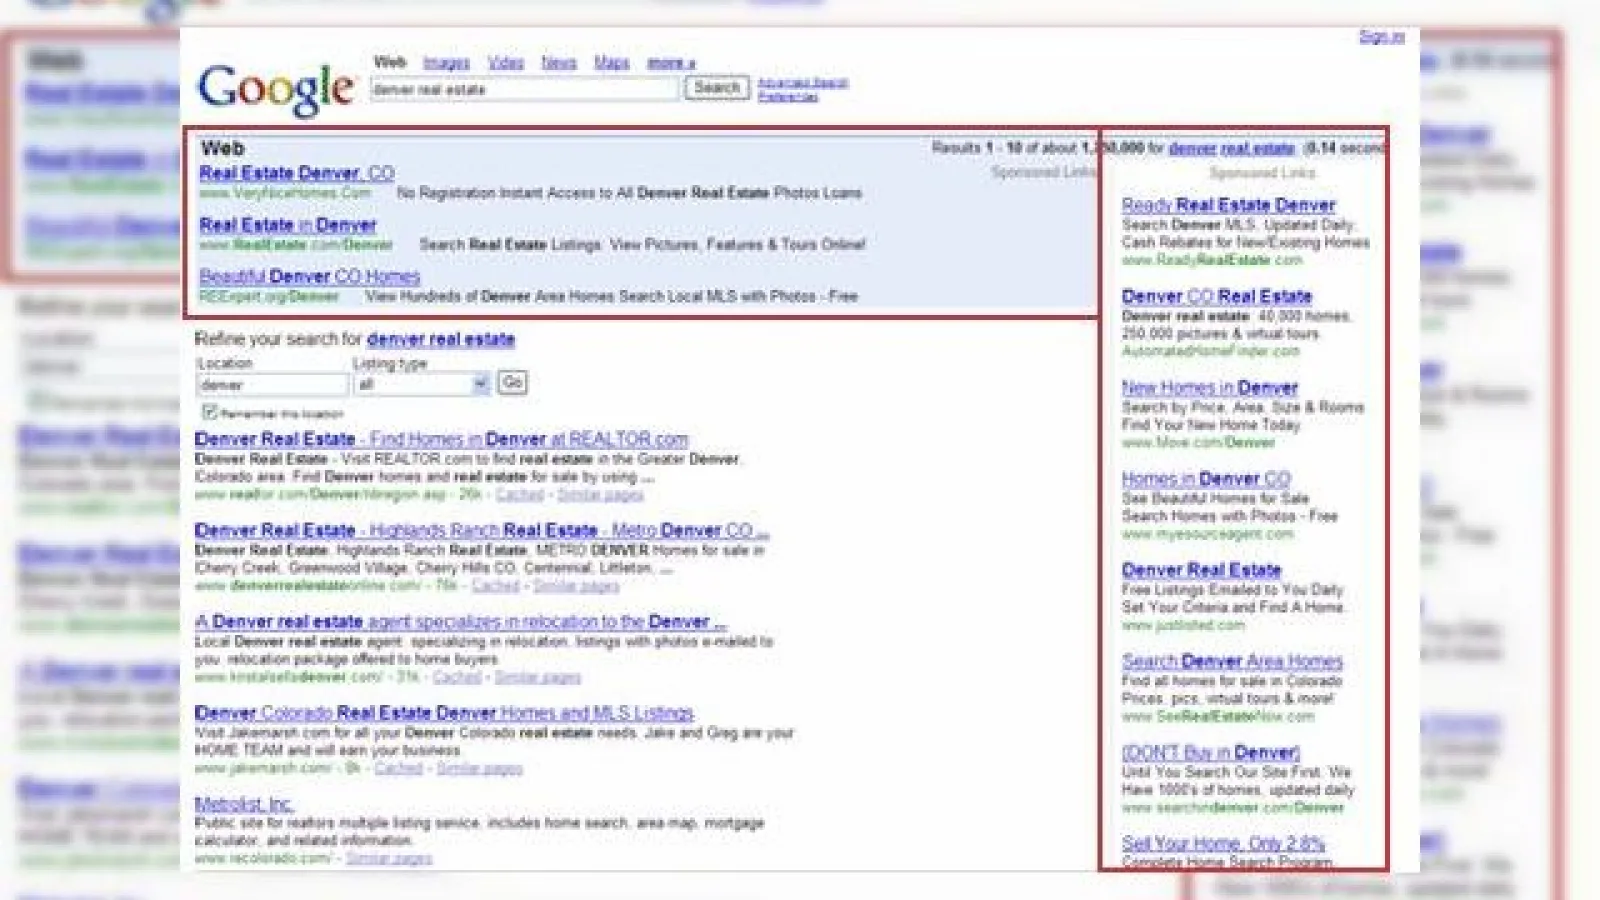Click the Location field containing denver

click(x=272, y=385)
